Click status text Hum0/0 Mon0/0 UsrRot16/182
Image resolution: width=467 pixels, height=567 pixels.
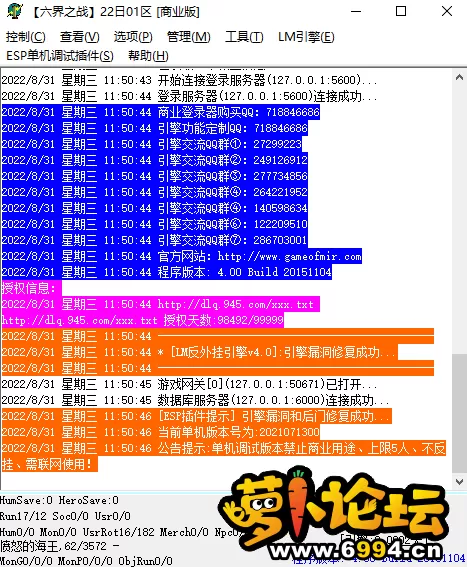(x=78, y=532)
